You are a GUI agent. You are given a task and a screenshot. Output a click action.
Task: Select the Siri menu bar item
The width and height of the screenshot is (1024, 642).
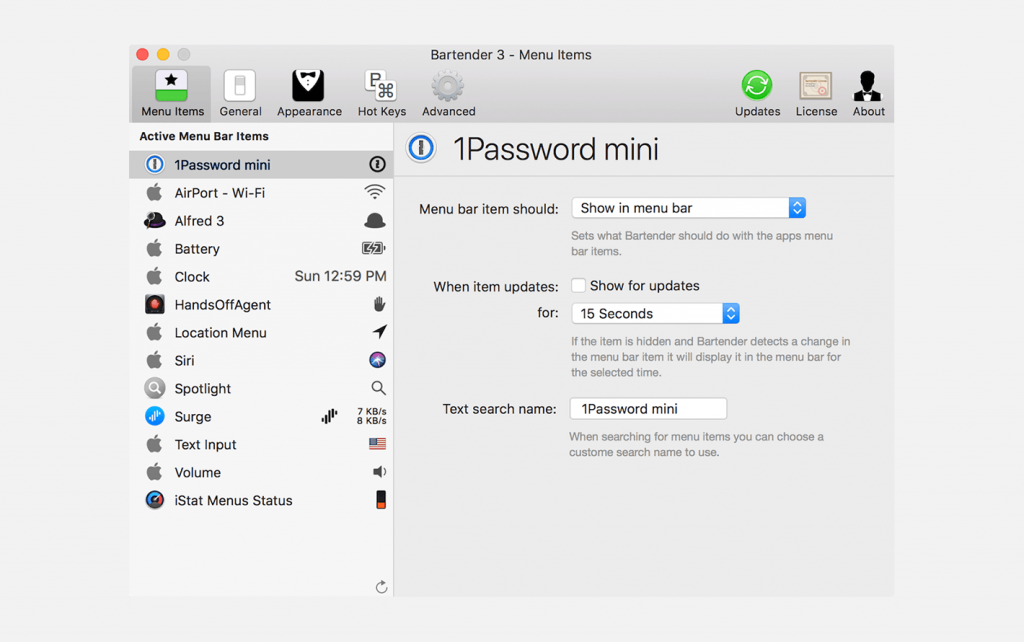click(261, 361)
